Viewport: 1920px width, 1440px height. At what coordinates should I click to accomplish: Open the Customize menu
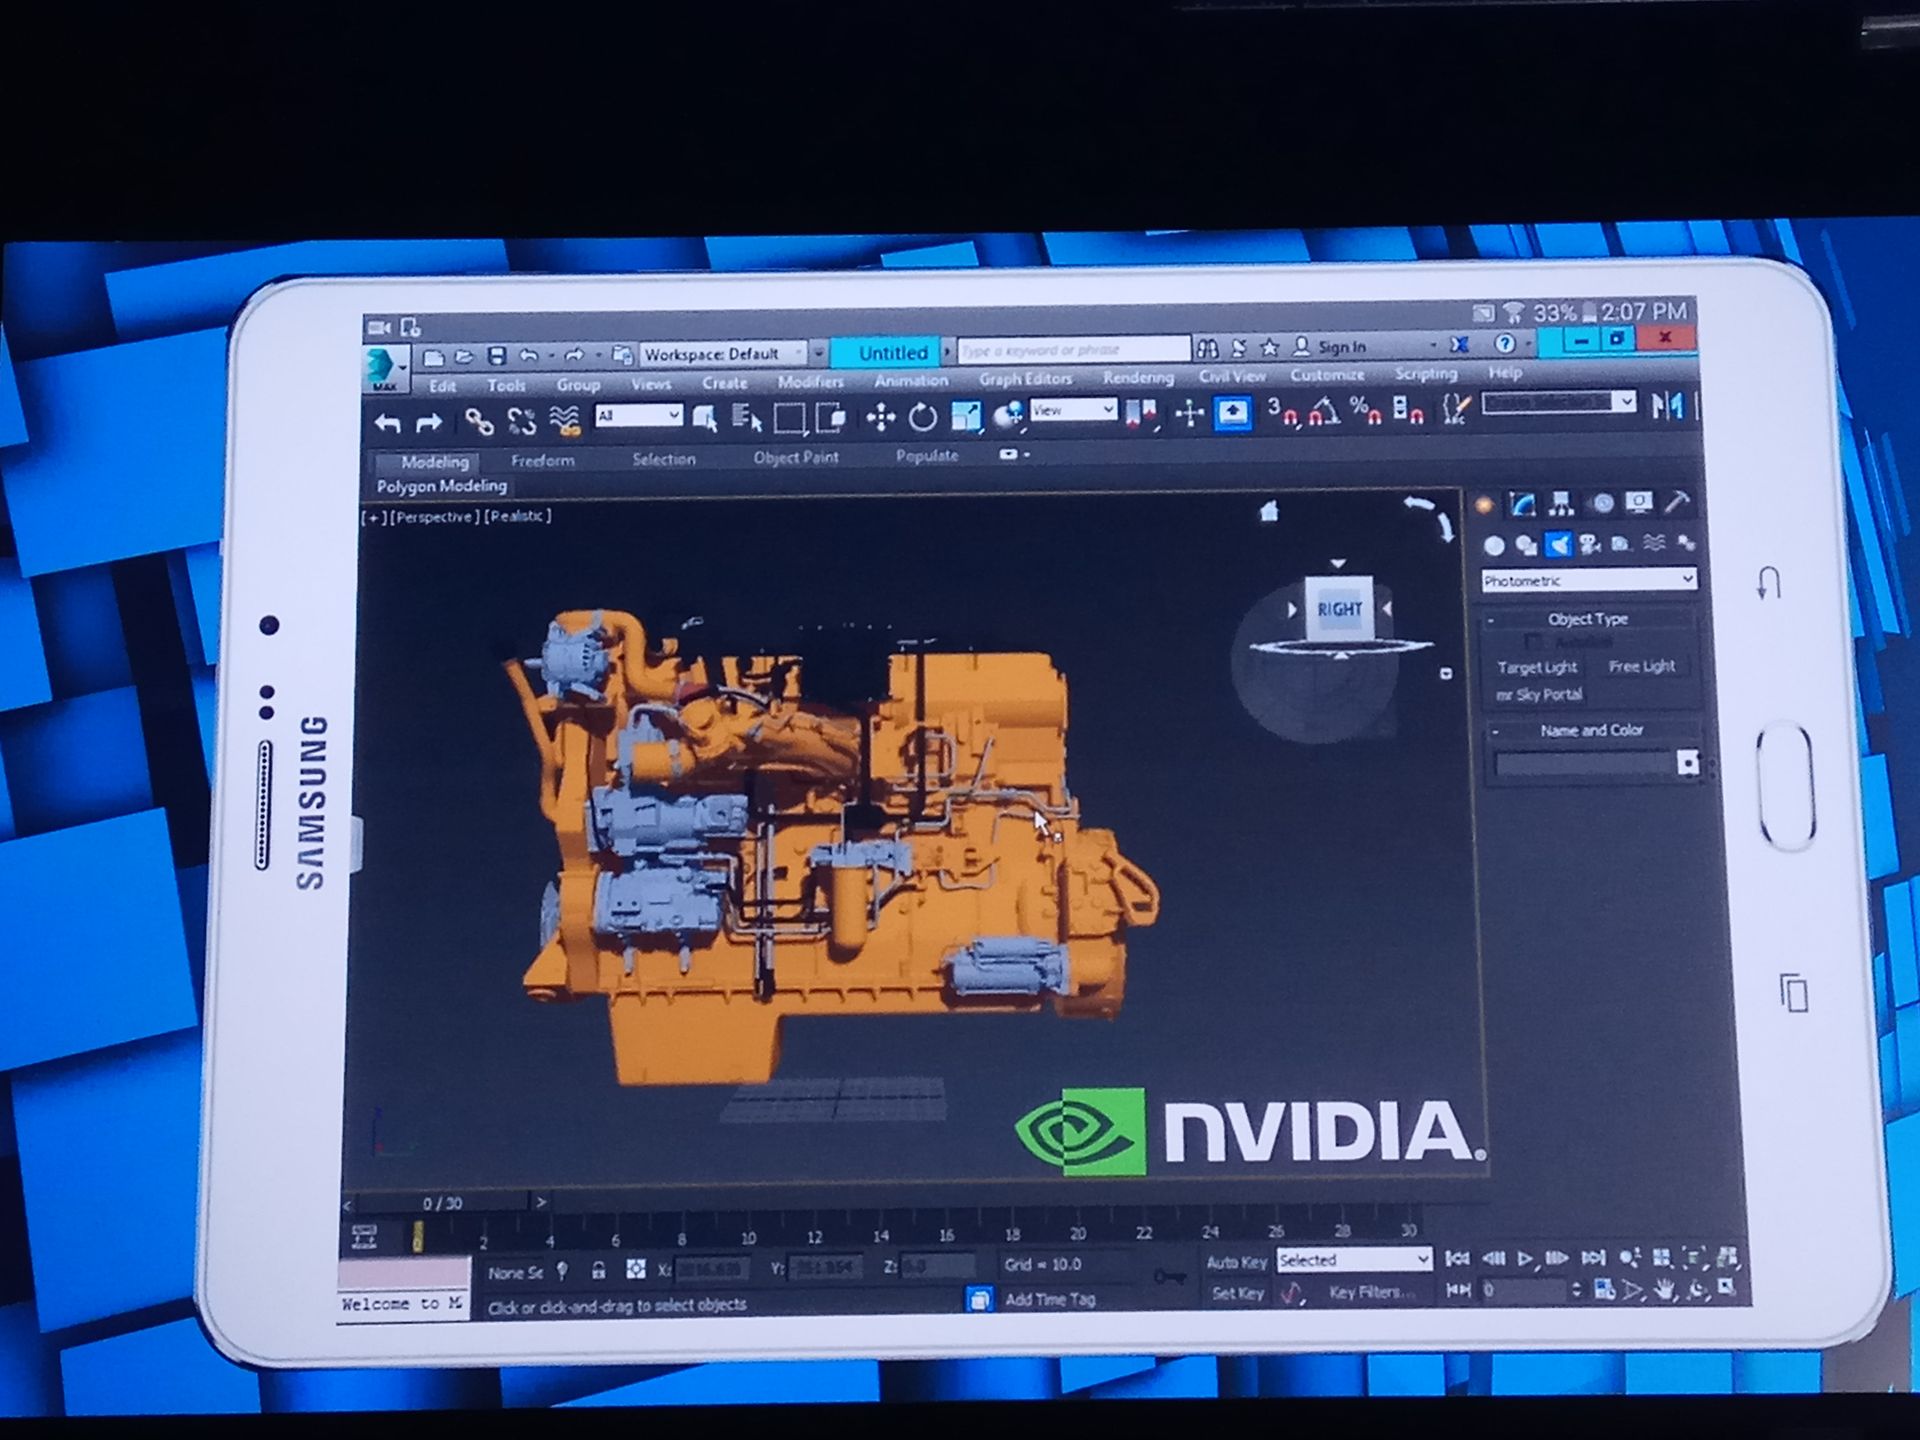(x=1327, y=374)
